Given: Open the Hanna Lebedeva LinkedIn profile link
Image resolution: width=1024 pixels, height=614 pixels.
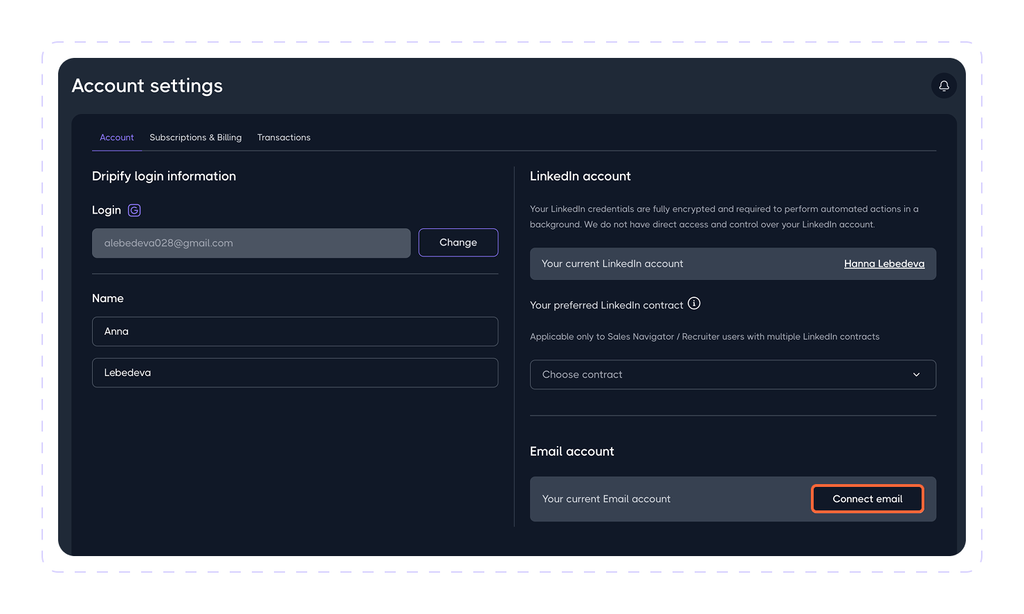Looking at the screenshot, I should click(884, 264).
